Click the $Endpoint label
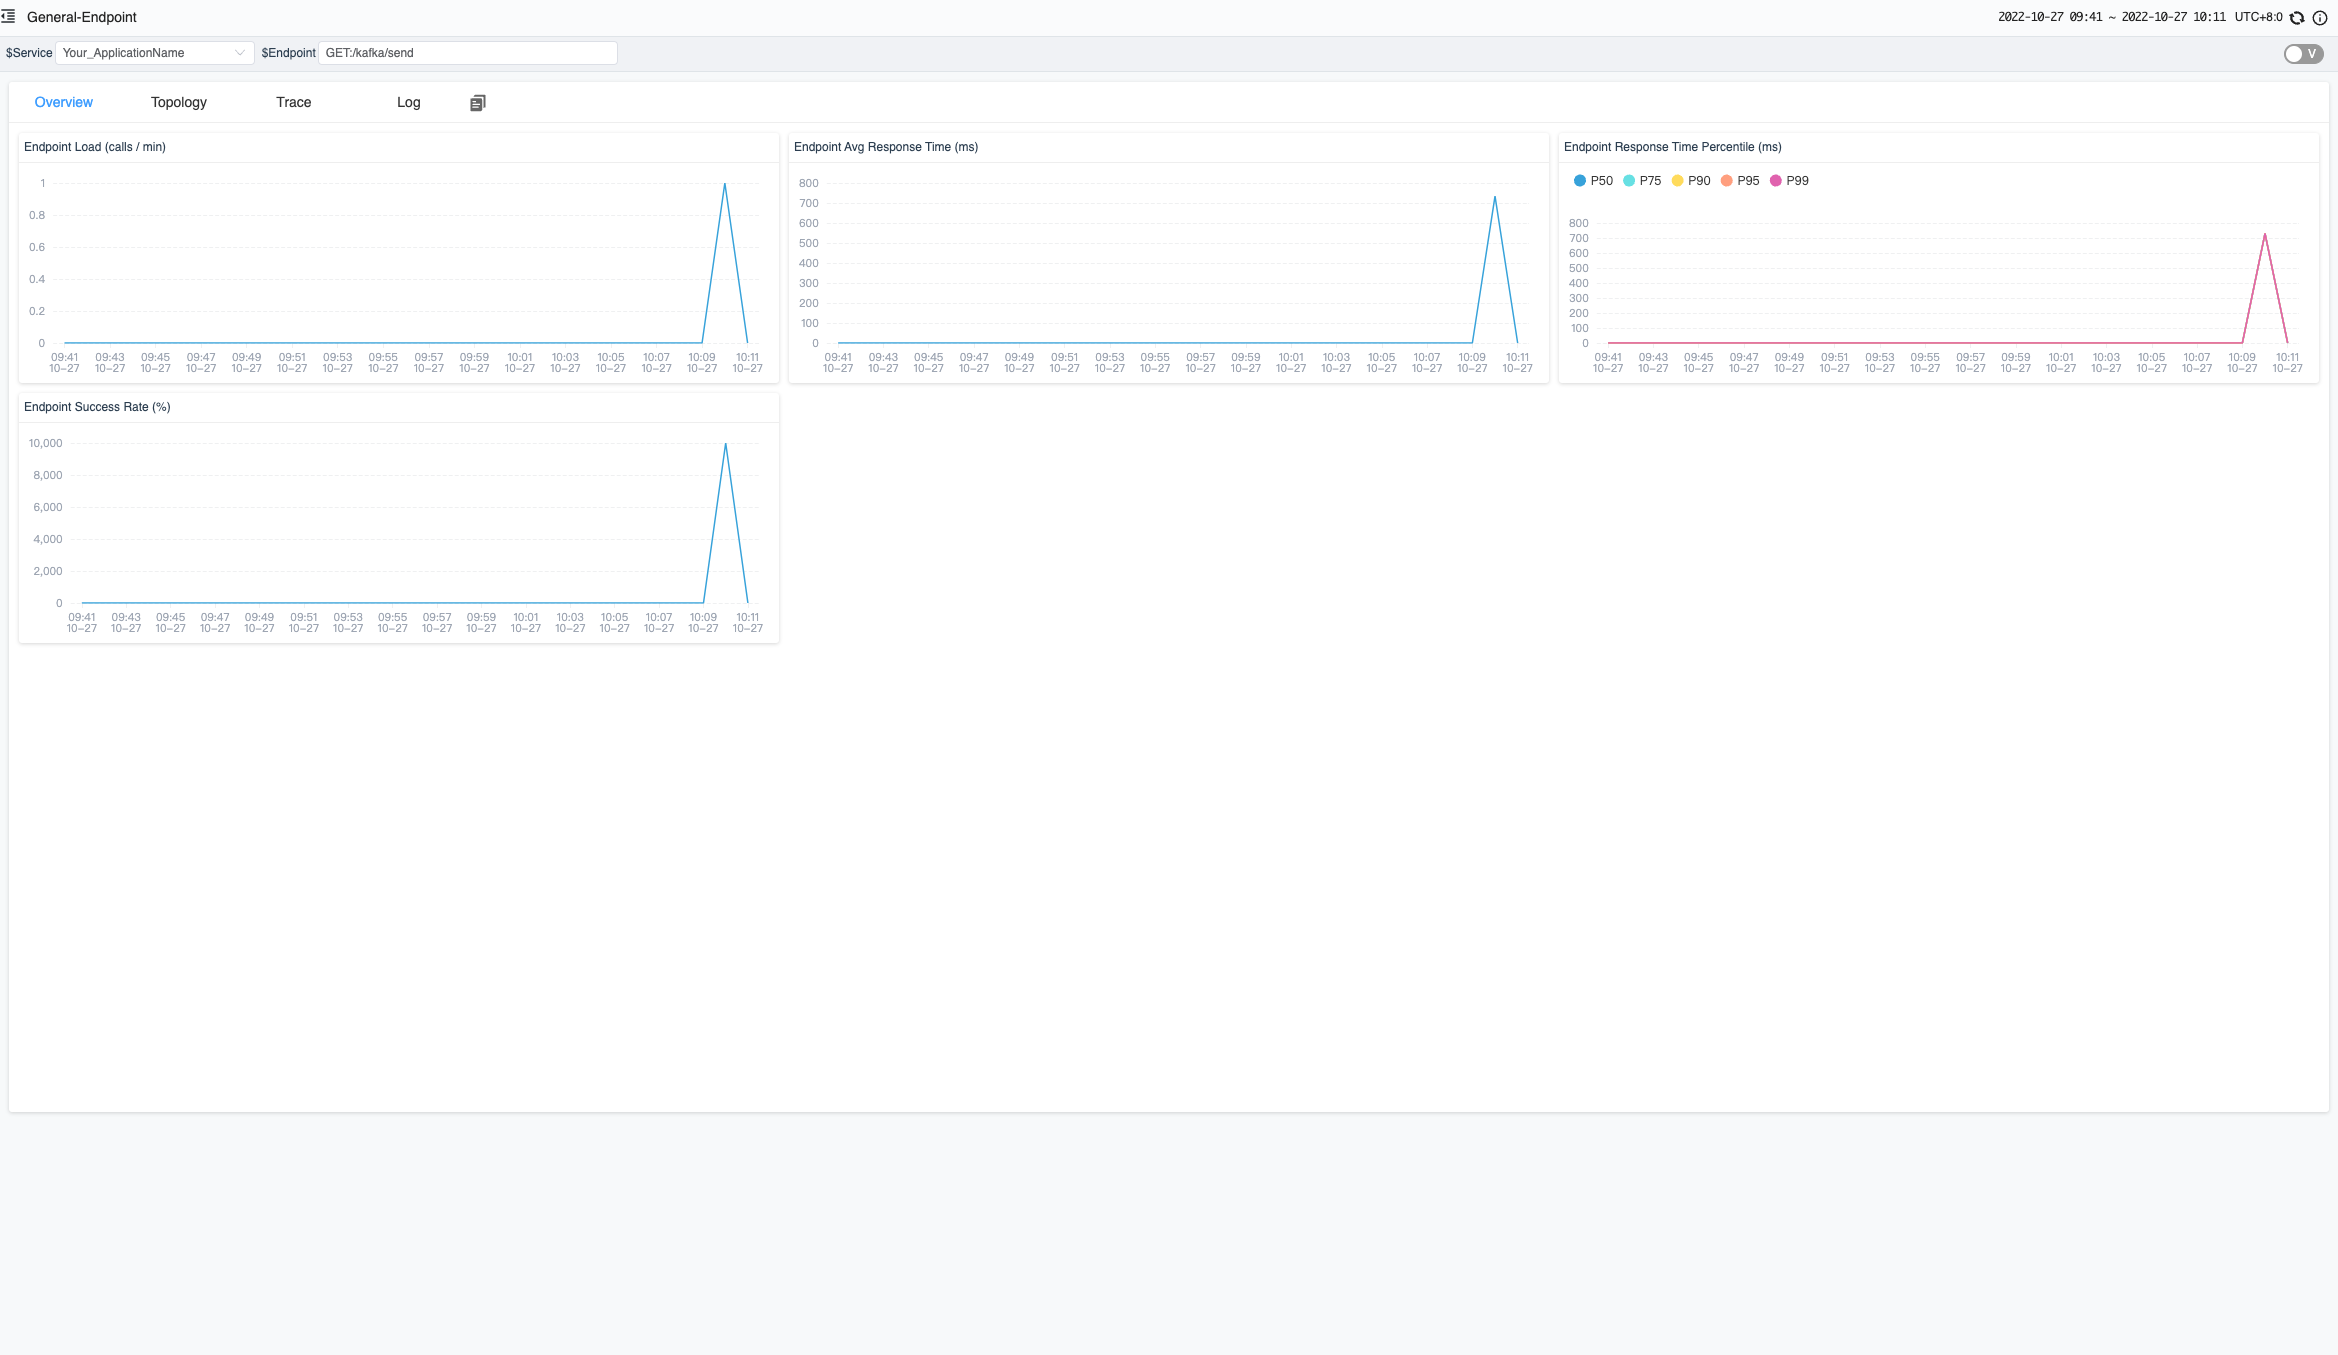This screenshot has width=2338, height=1355. point(289,53)
